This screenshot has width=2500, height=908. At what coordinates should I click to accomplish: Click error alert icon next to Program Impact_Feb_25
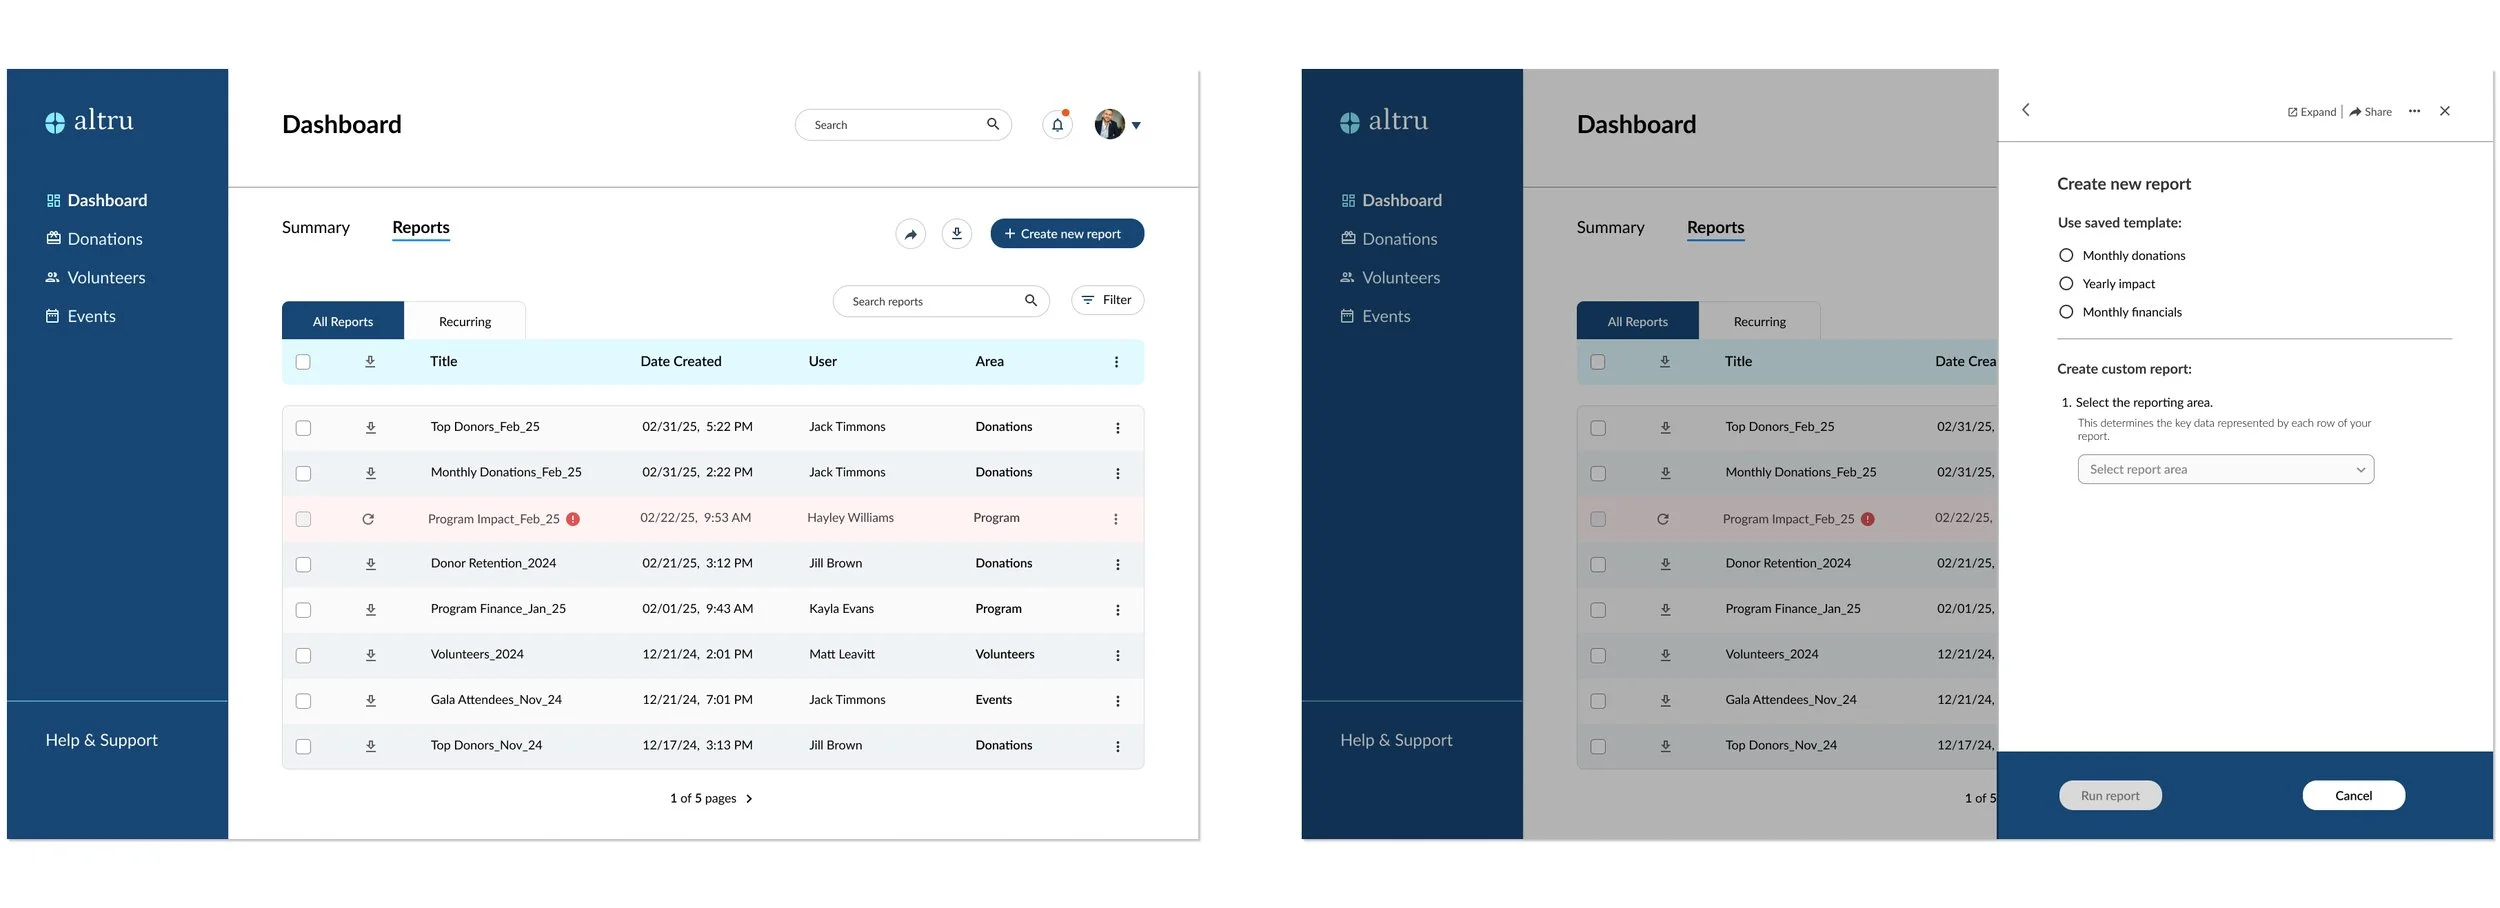pyautogui.click(x=573, y=519)
